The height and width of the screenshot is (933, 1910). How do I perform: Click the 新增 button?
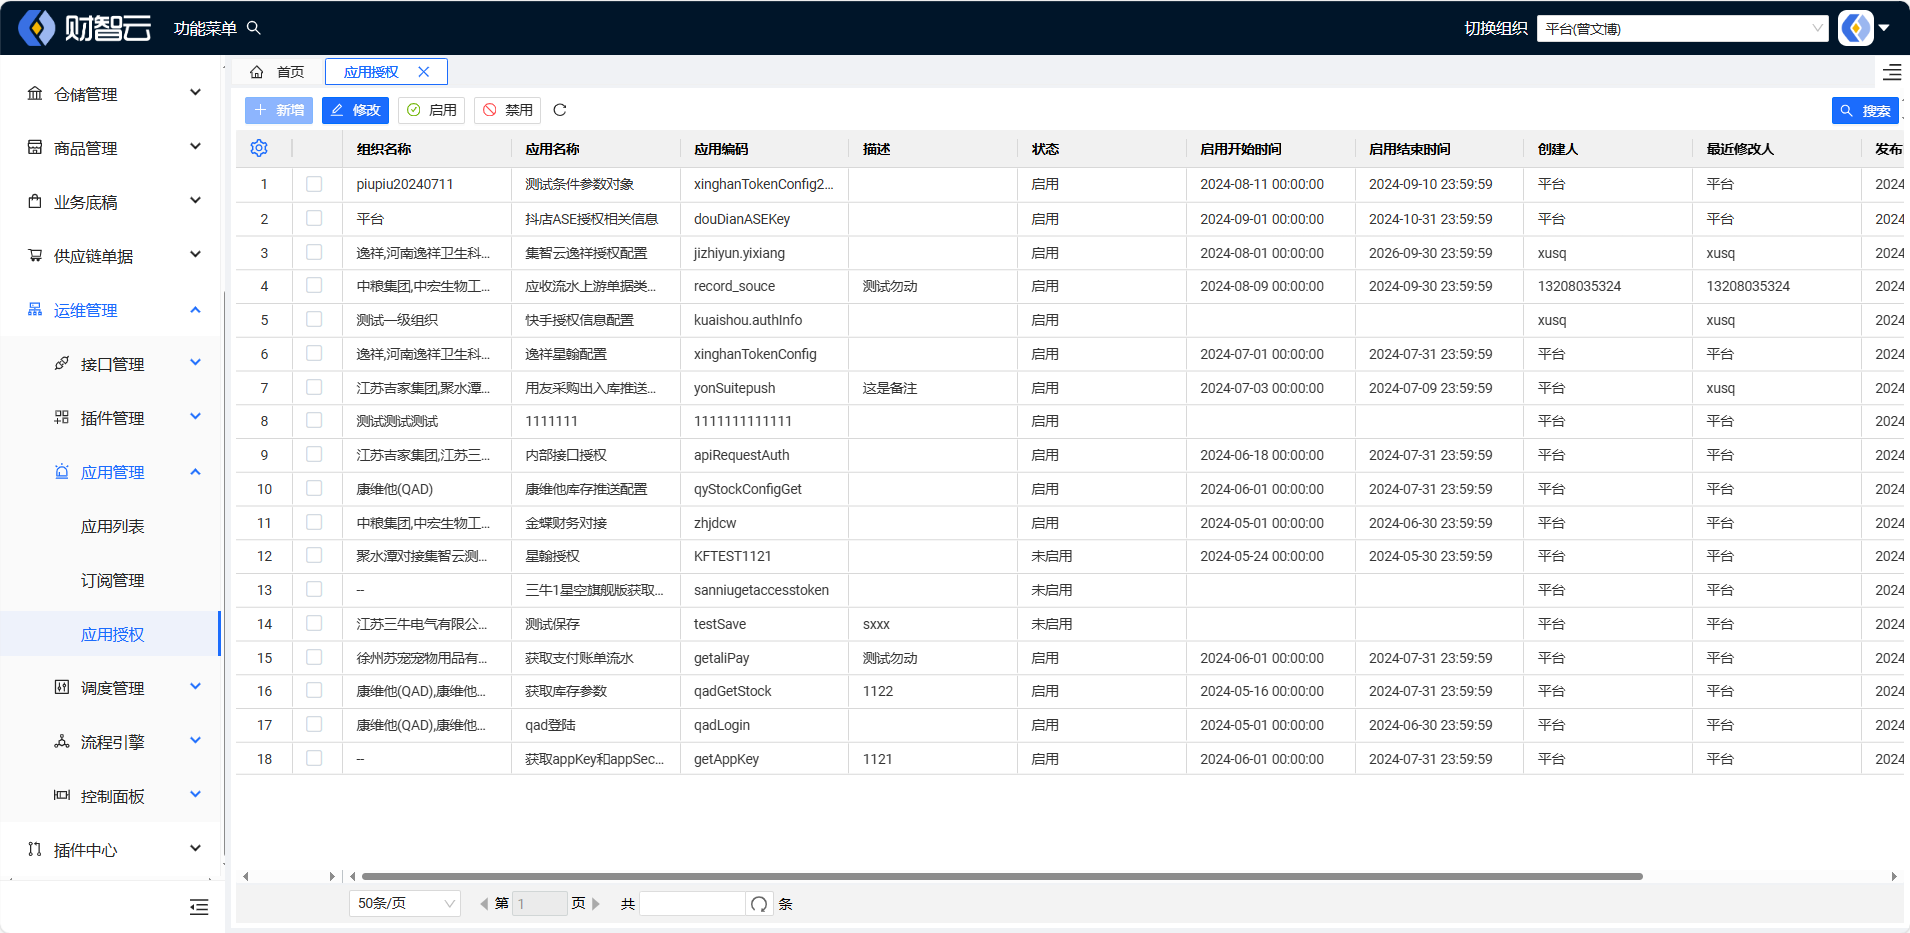tap(279, 110)
